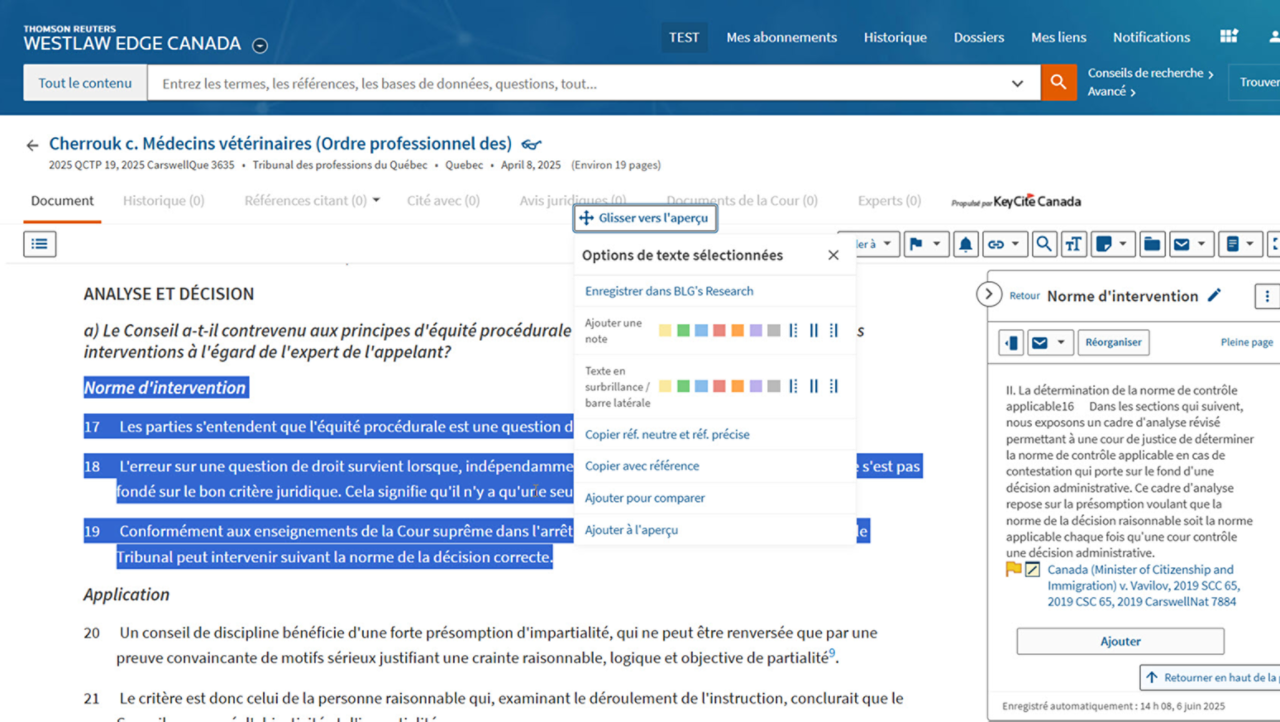Close the selected text options popup
The height and width of the screenshot is (722, 1280).
[x=833, y=255]
